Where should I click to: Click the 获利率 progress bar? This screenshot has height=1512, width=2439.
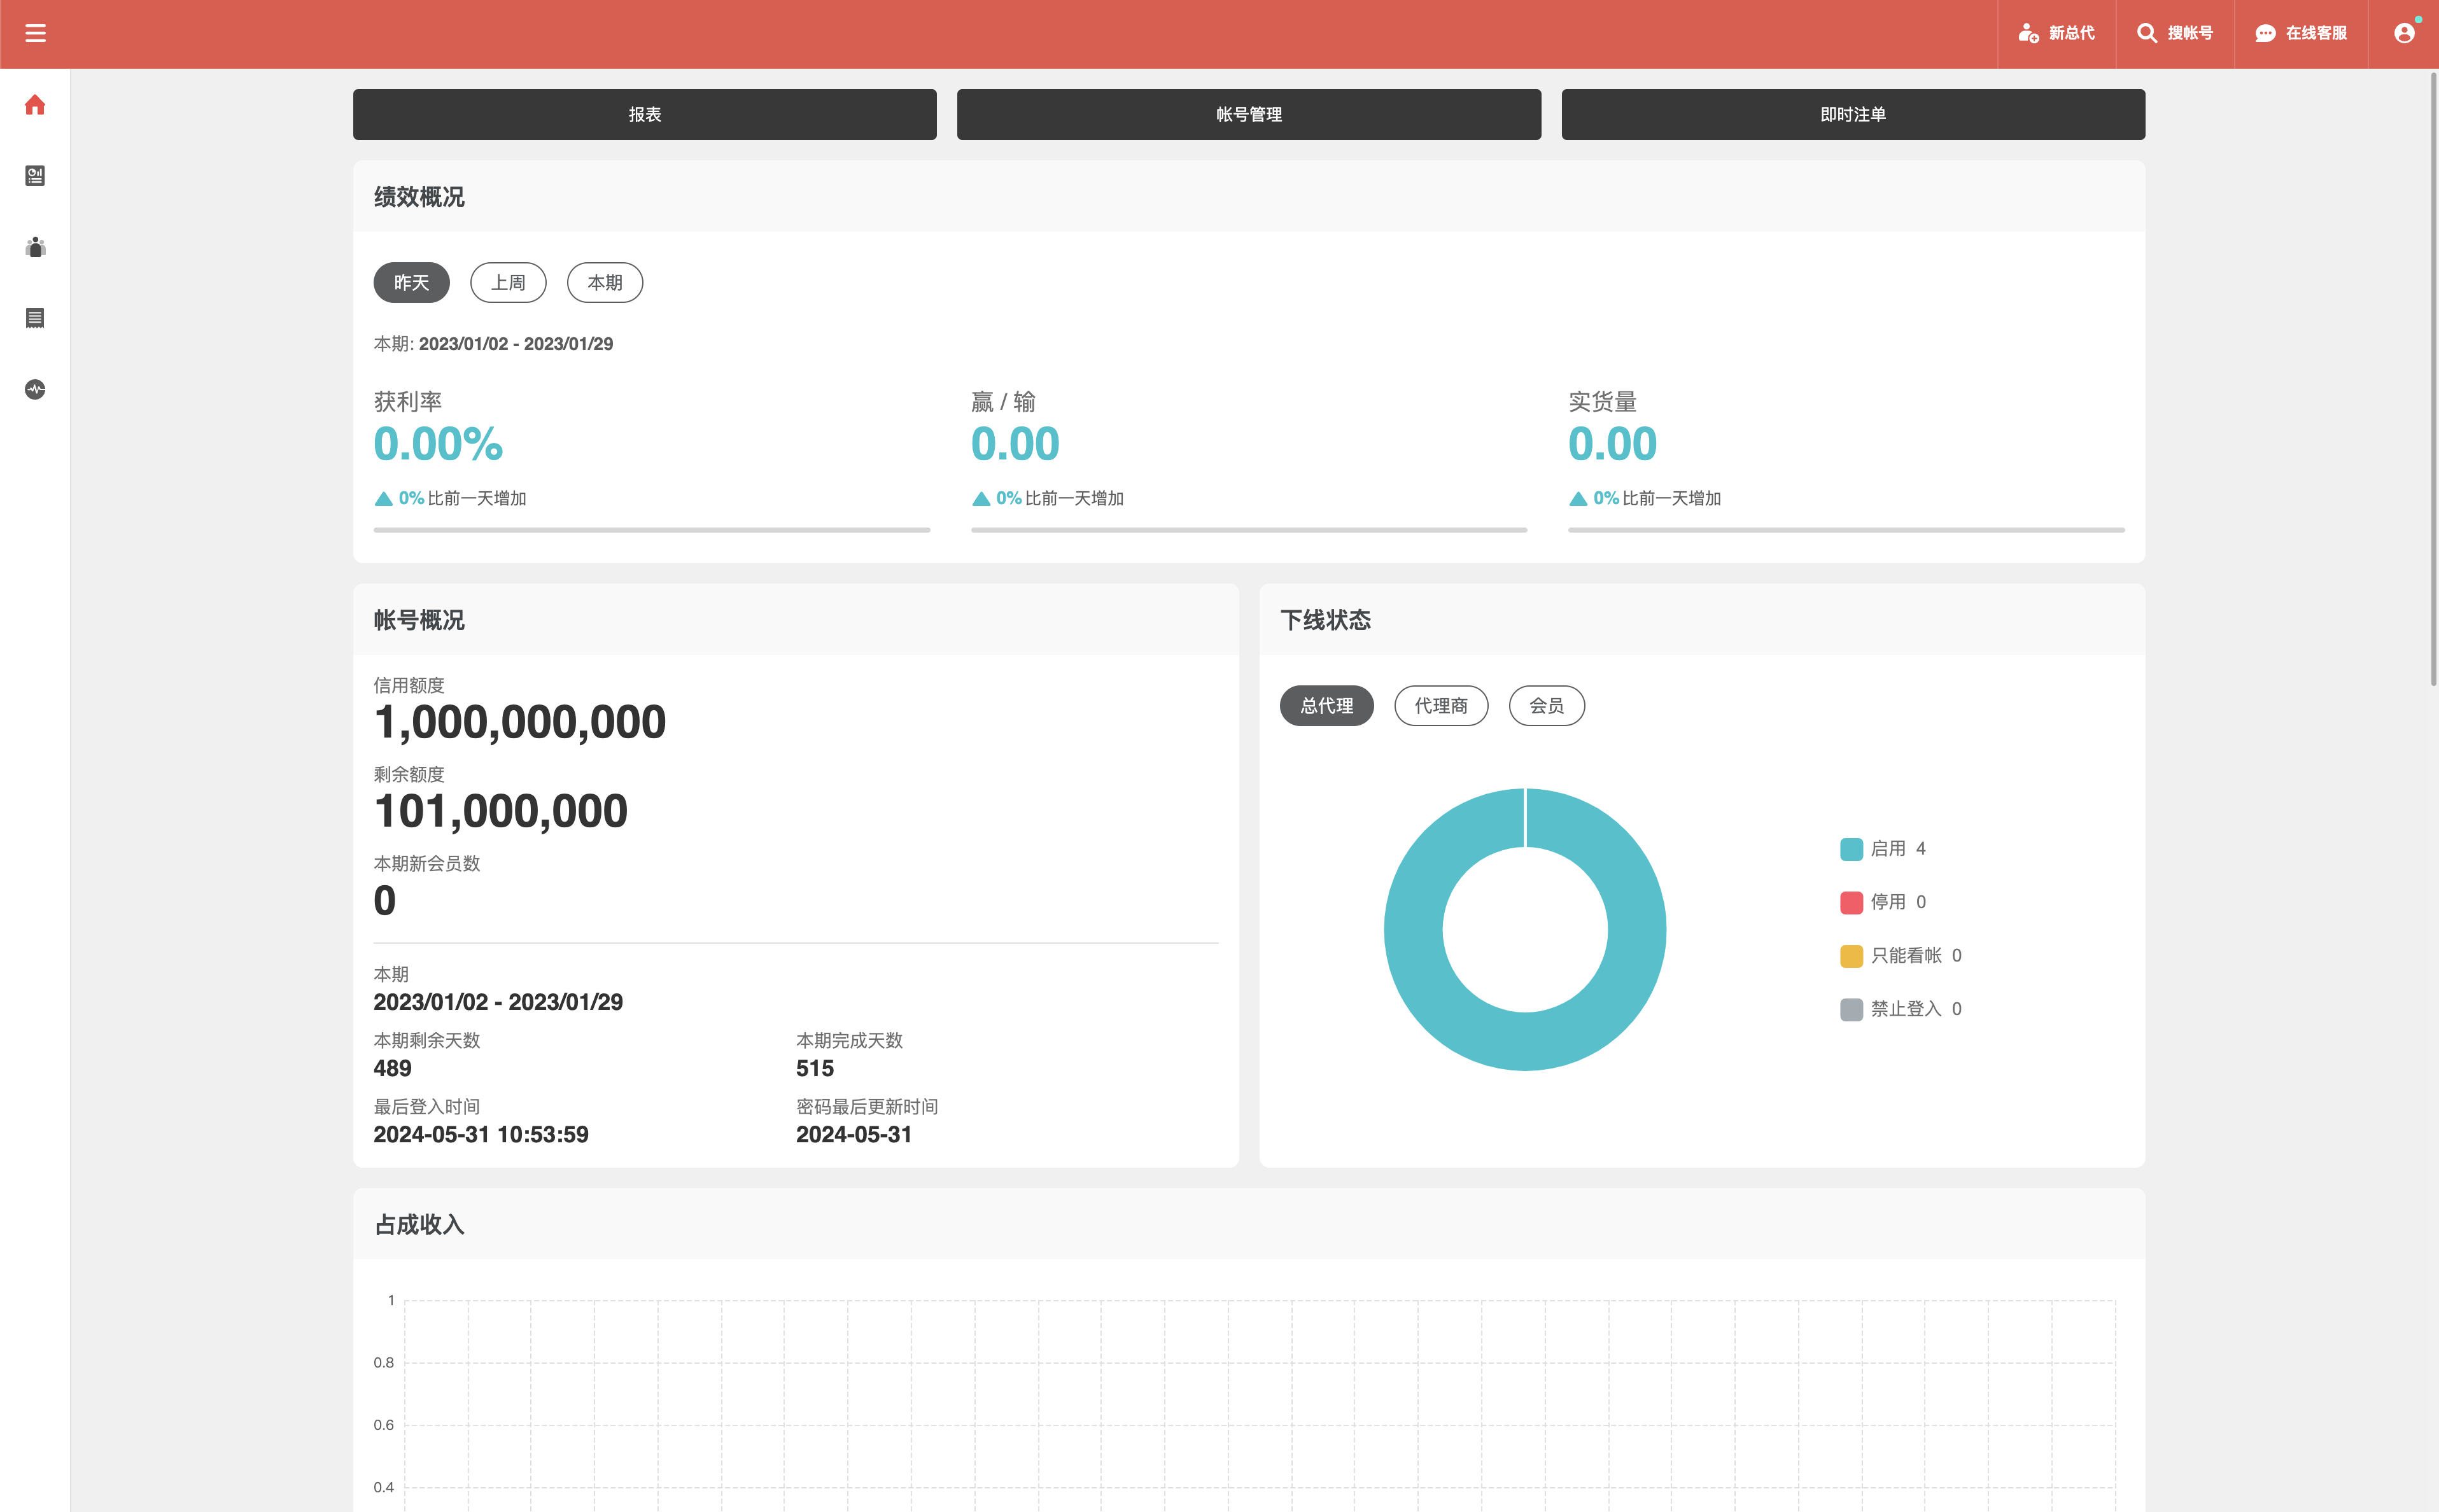point(652,530)
